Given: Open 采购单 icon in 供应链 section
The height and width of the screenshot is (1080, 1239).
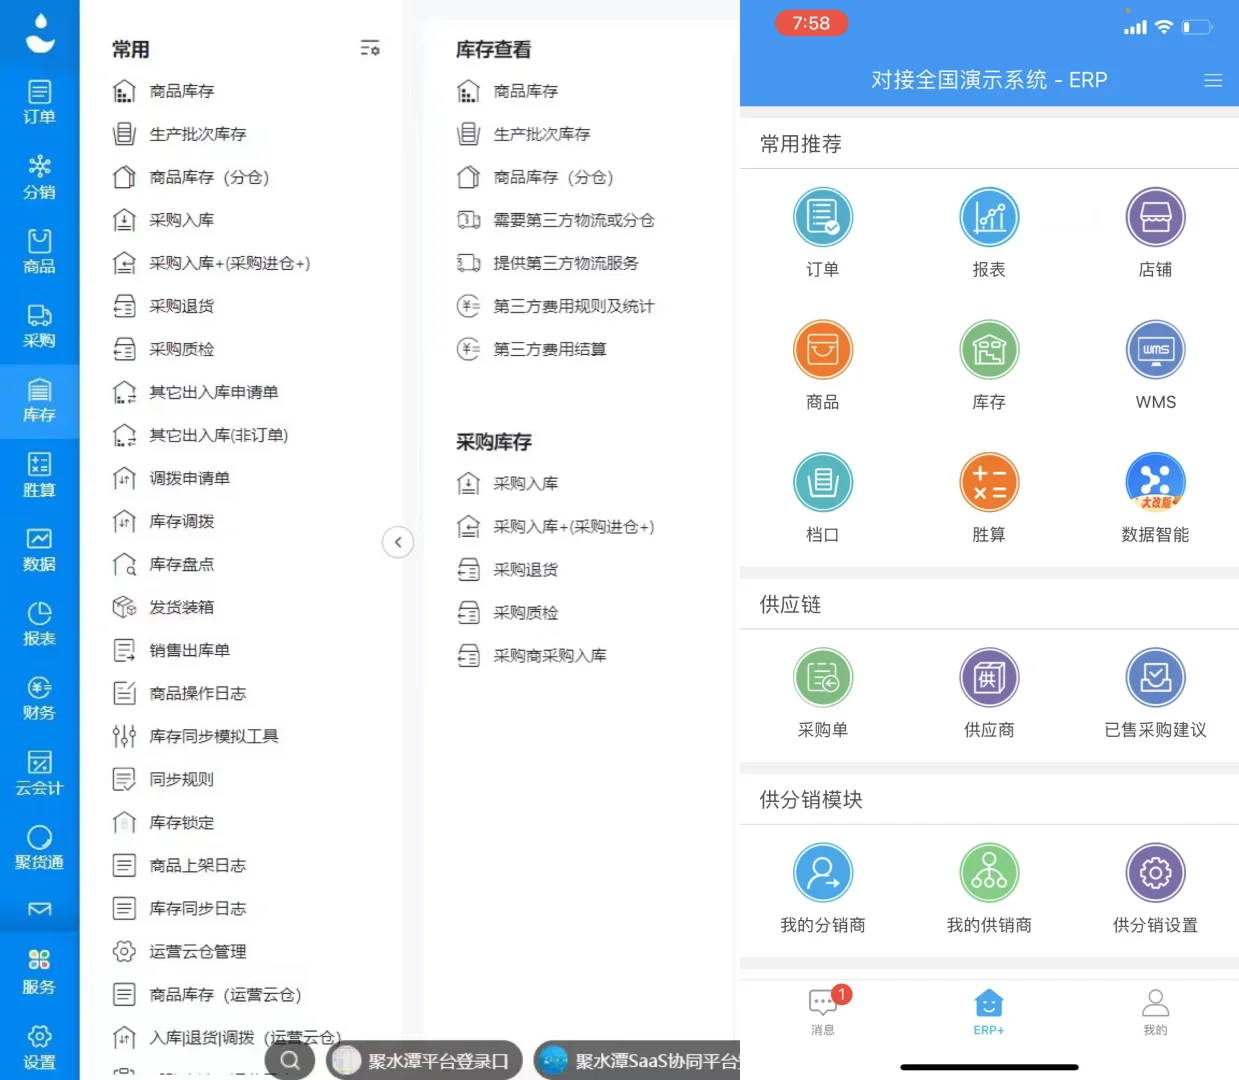Looking at the screenshot, I should click(x=822, y=678).
